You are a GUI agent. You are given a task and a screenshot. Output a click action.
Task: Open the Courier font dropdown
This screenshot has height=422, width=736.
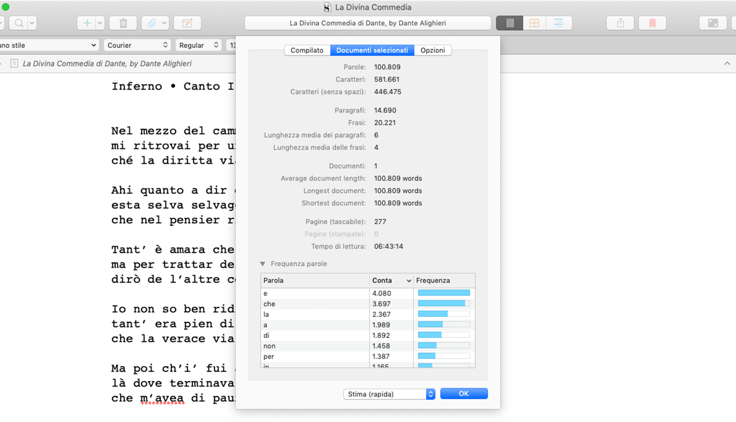click(137, 45)
